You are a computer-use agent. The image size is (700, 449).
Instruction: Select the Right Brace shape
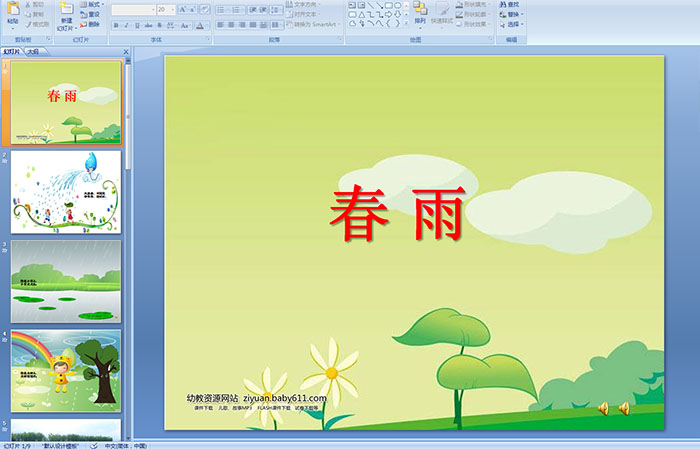[x=397, y=24]
